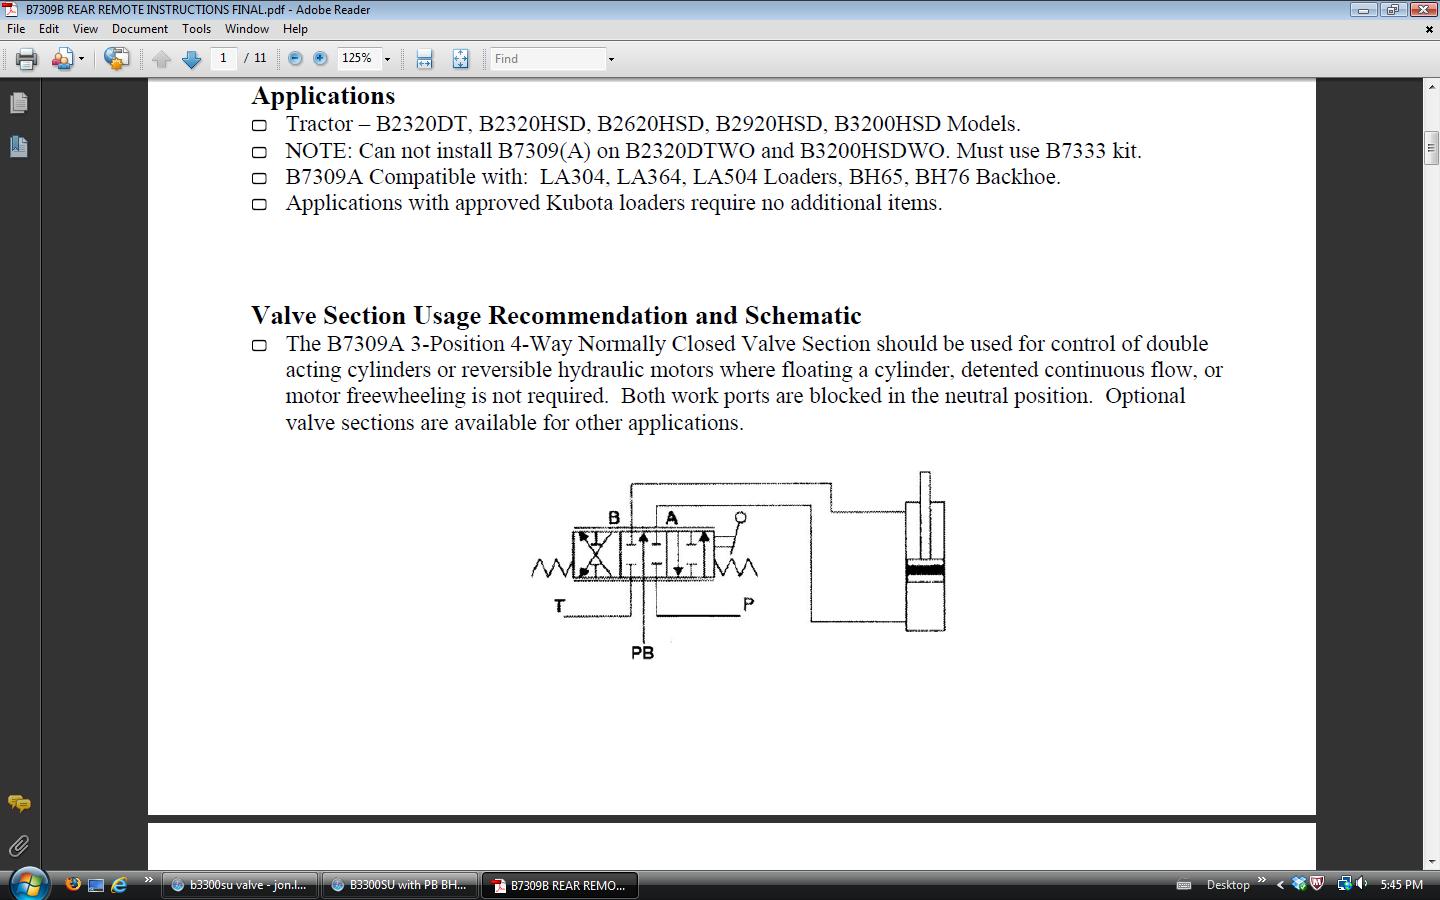Click the Adobe Reader title bar PDF icon
The width and height of the screenshot is (1440, 900).
[x=10, y=10]
